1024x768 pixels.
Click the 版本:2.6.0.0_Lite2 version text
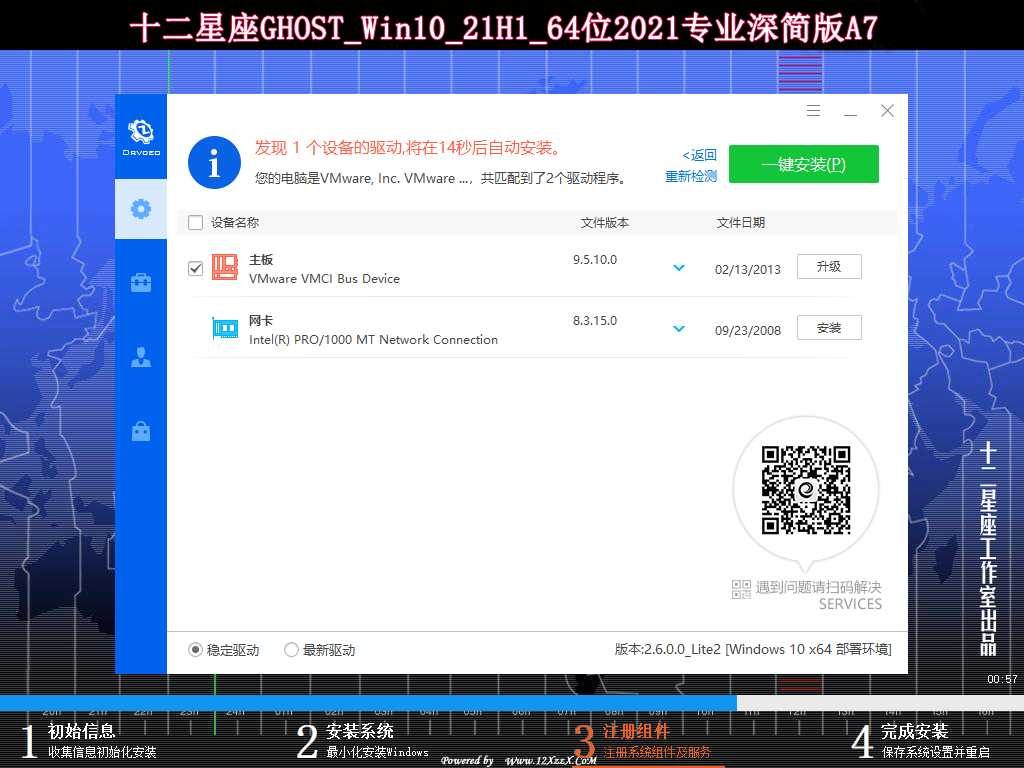[x=753, y=649]
